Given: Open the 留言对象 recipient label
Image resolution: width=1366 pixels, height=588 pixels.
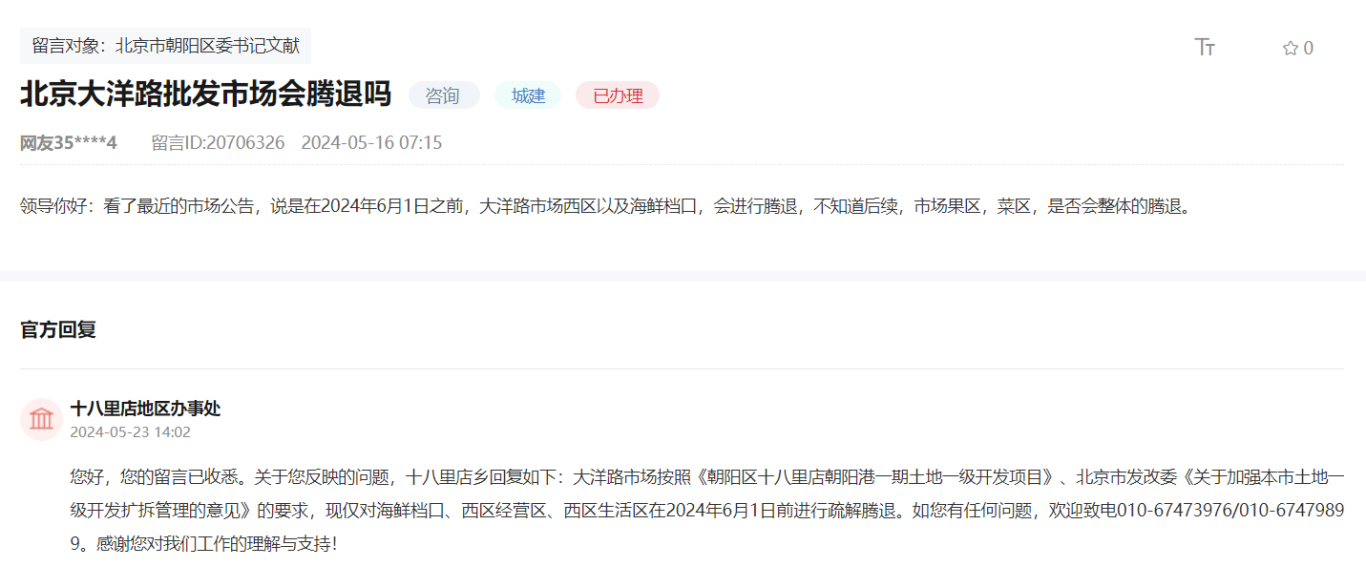Looking at the screenshot, I should (165, 45).
